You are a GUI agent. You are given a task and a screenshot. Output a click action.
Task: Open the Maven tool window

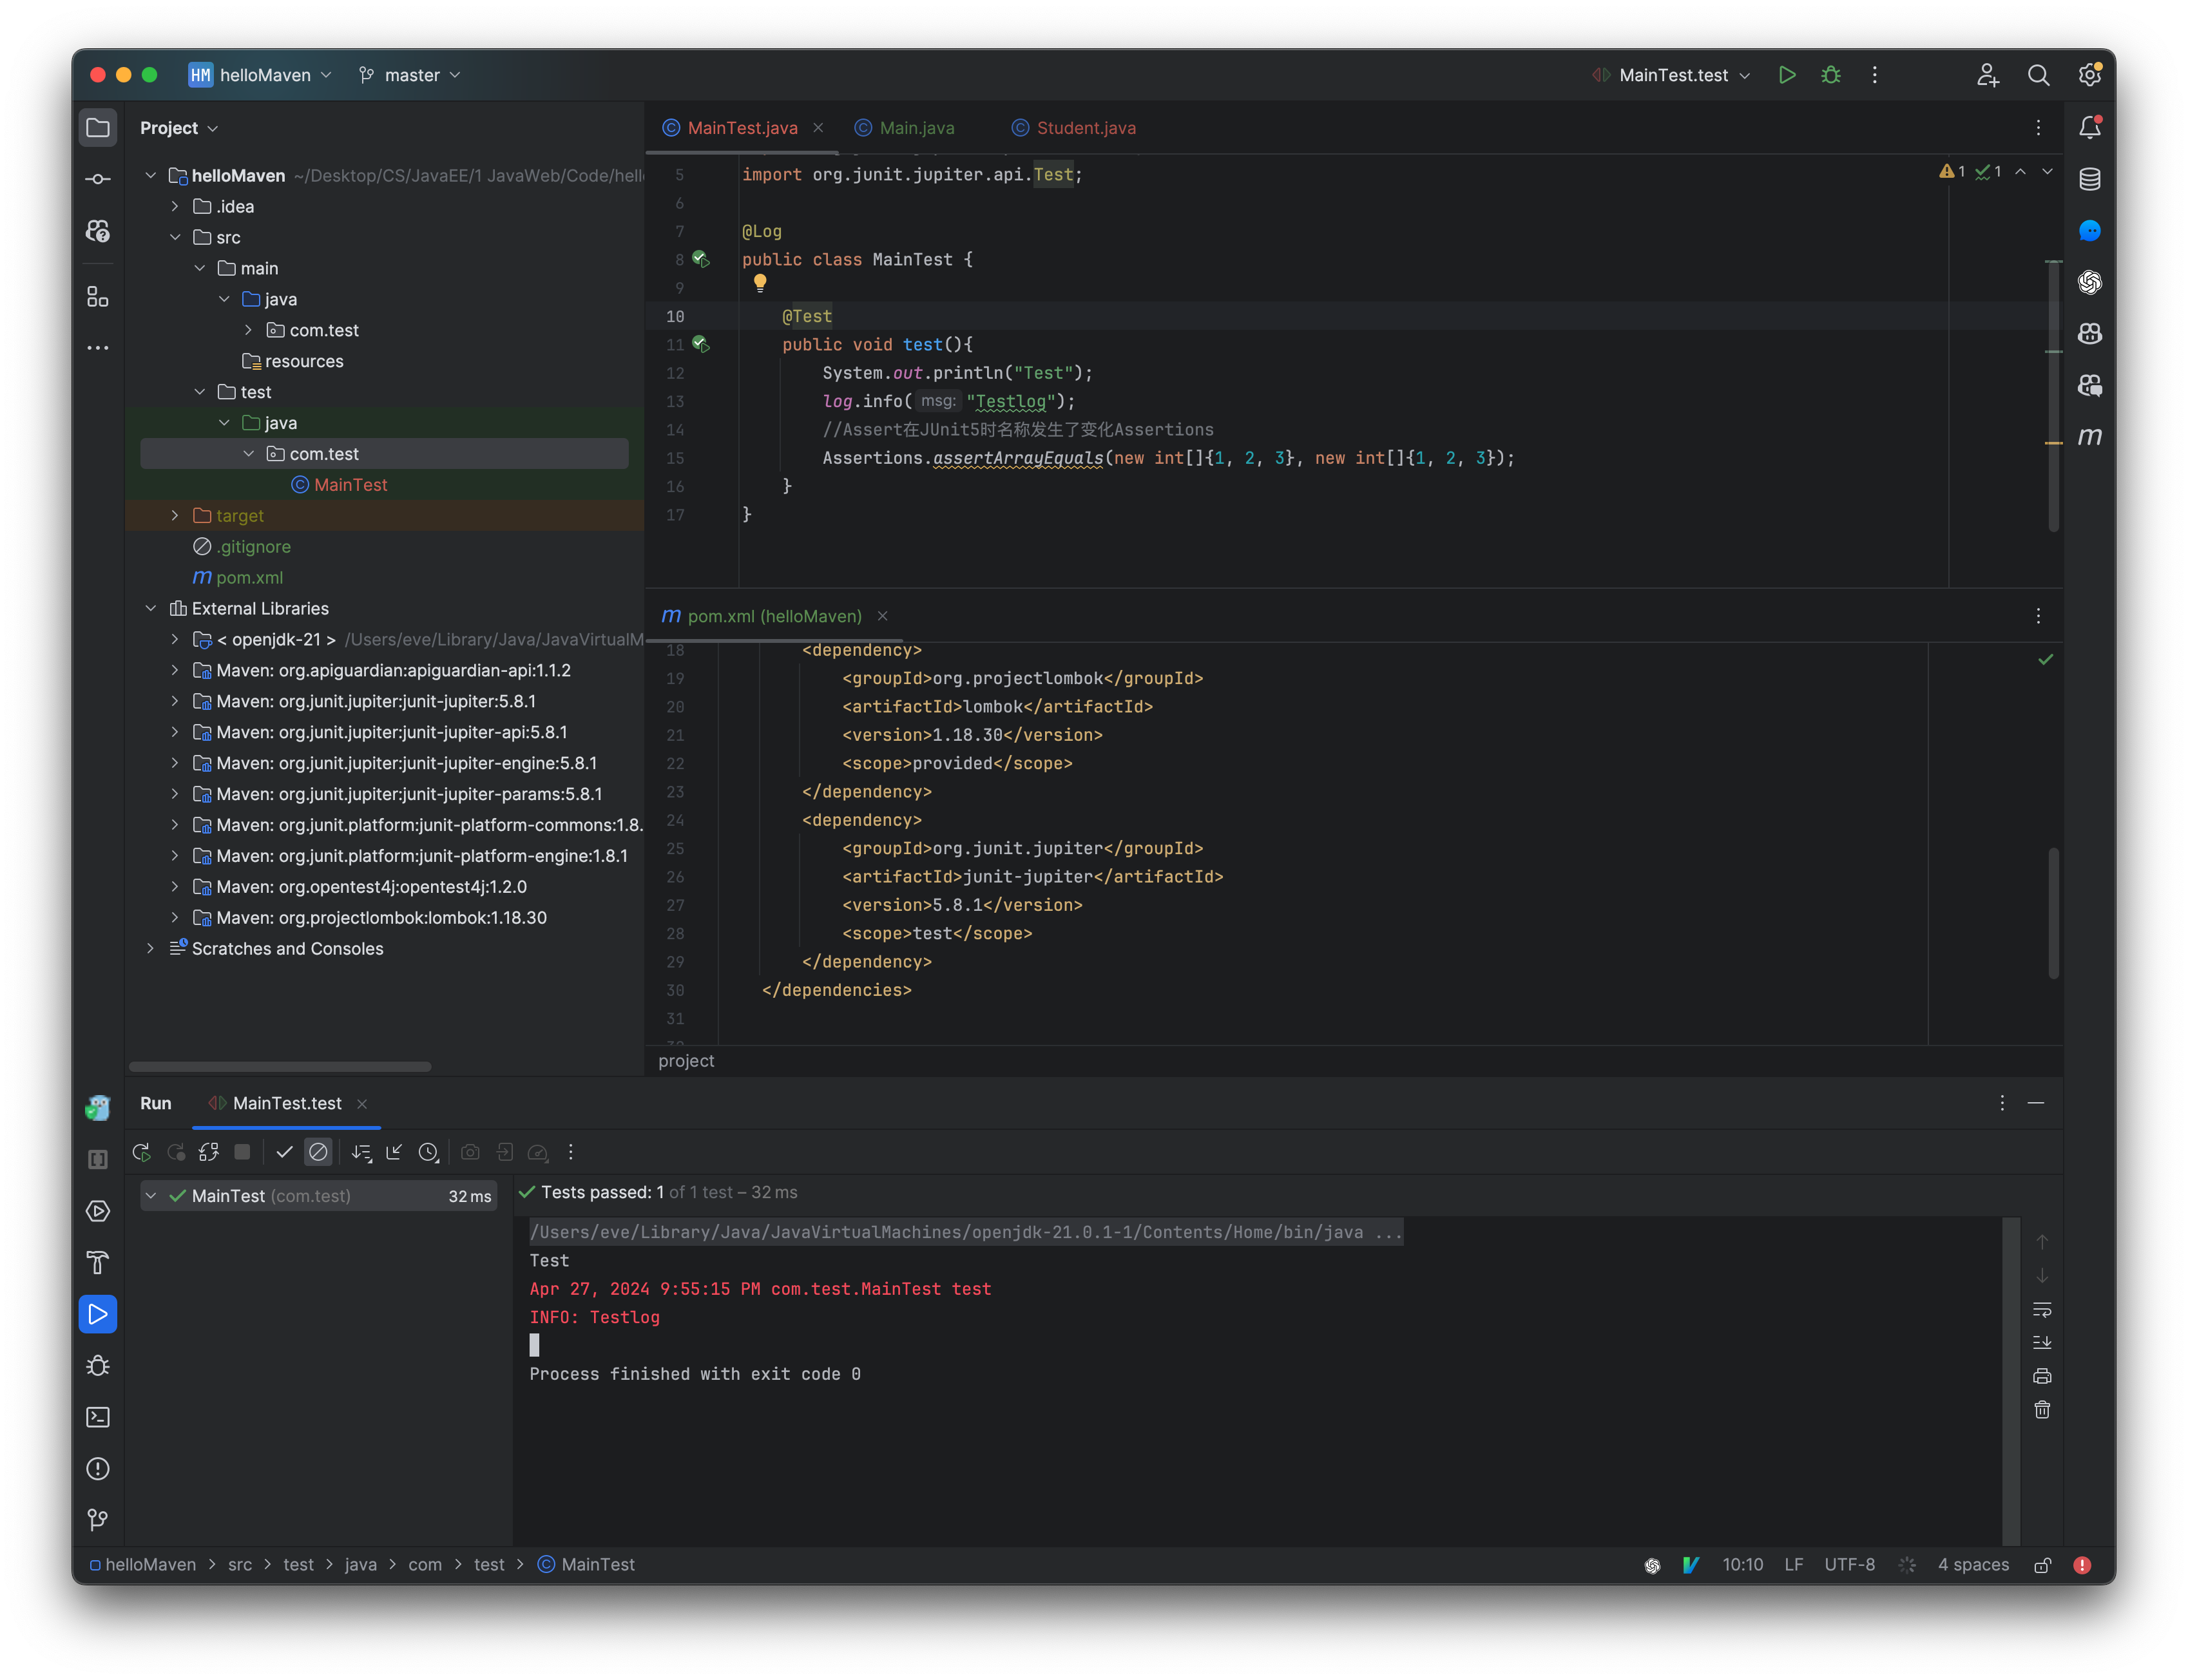click(x=2089, y=437)
